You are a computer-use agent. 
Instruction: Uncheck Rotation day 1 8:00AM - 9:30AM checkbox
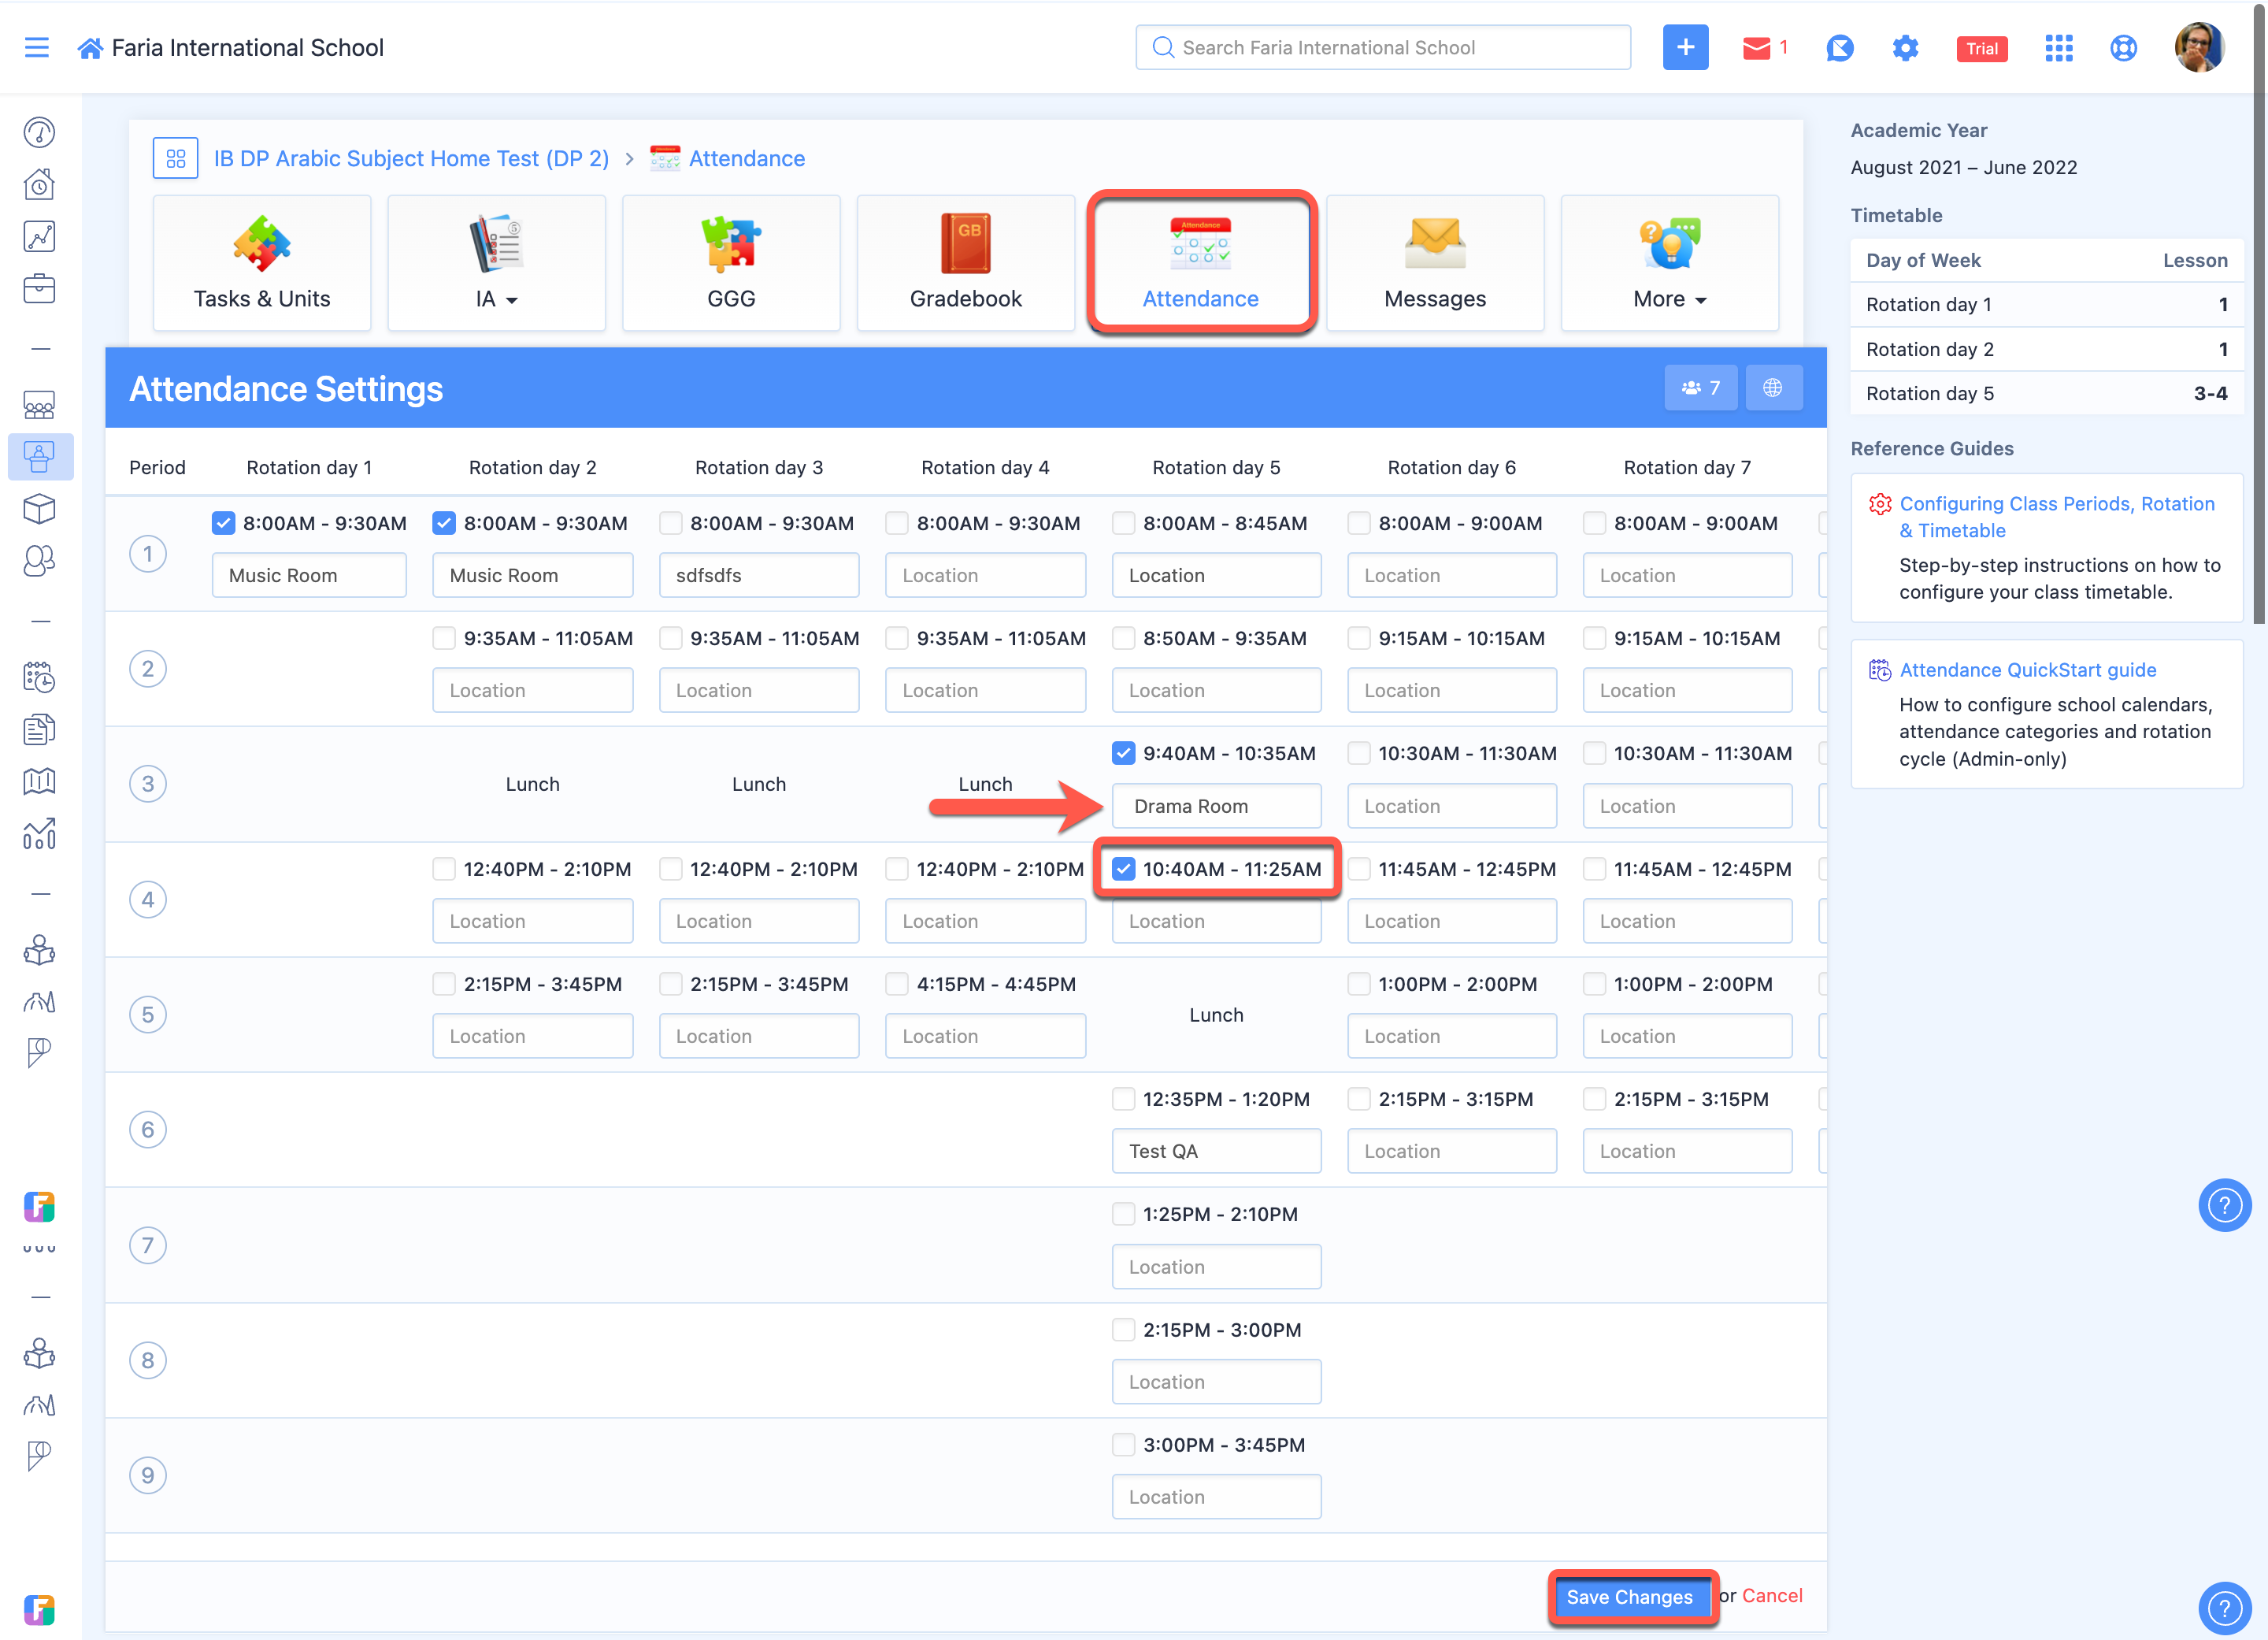pyautogui.click(x=224, y=523)
